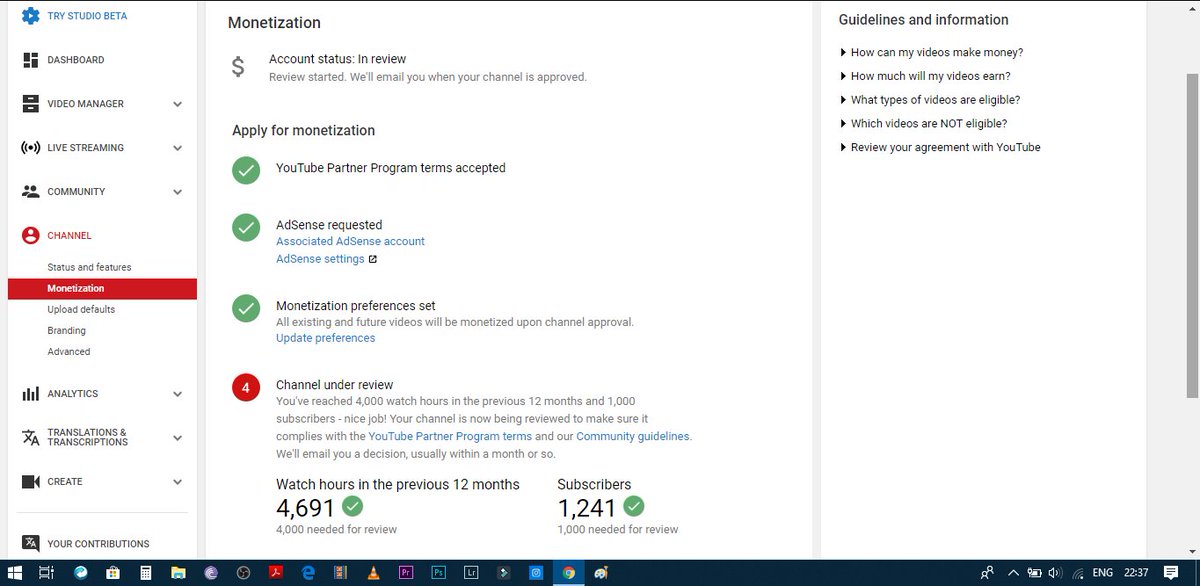Click the checkmark next to 4,691 watch hours
This screenshot has height=586, width=1200.
coord(352,506)
